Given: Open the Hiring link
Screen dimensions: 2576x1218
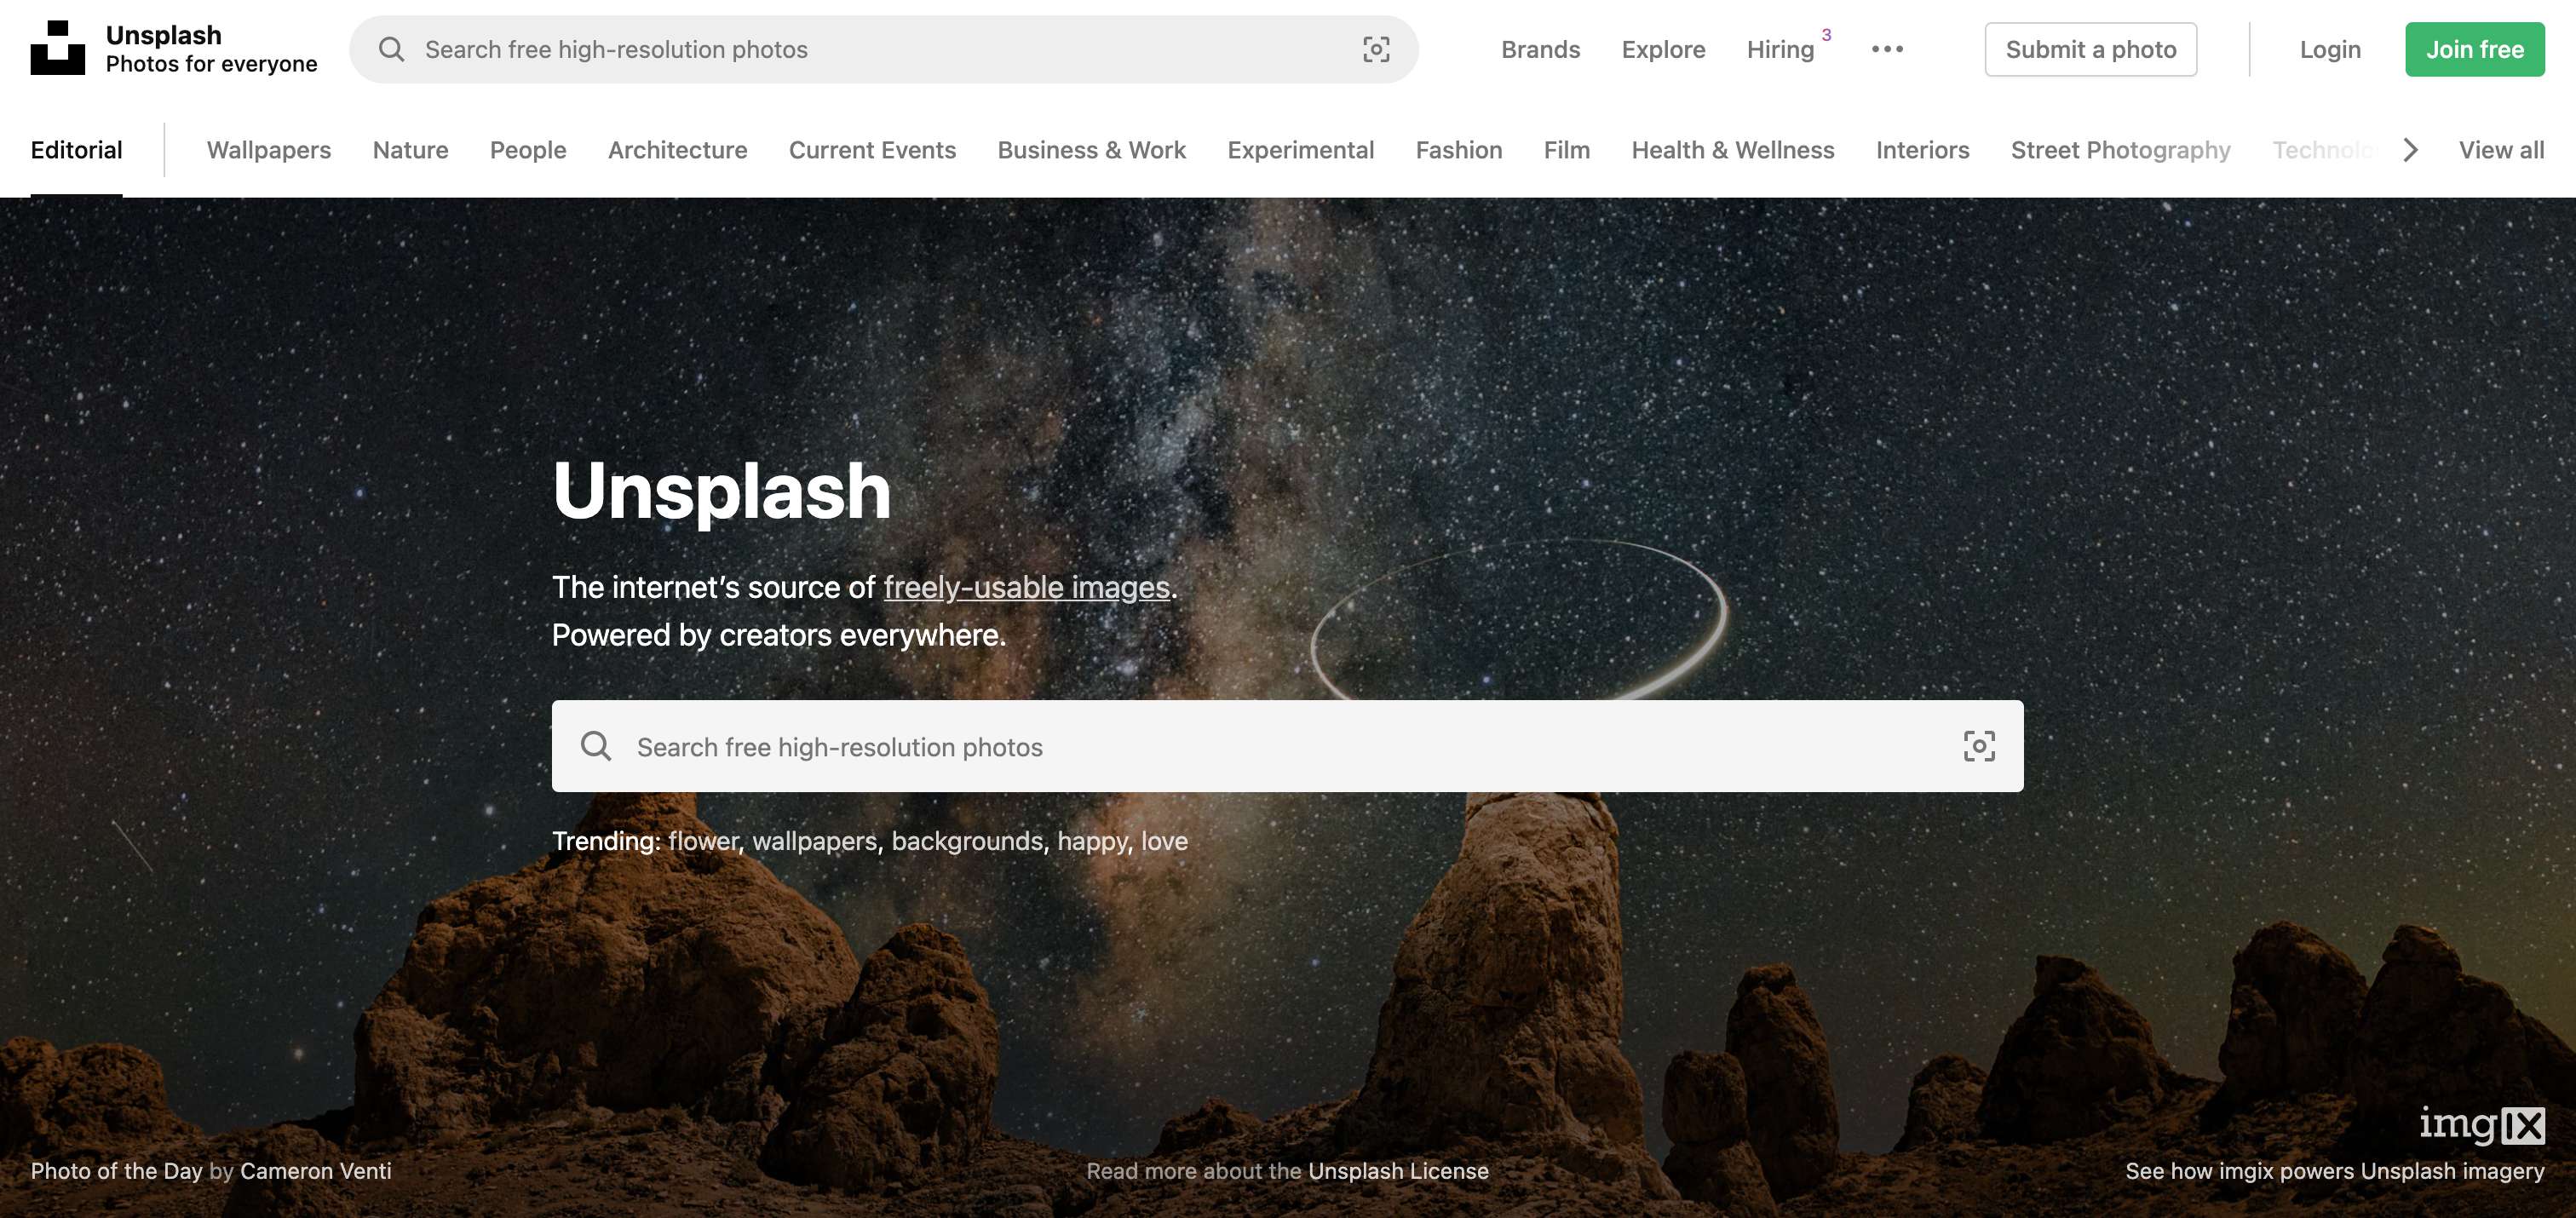Looking at the screenshot, I should 1779,49.
